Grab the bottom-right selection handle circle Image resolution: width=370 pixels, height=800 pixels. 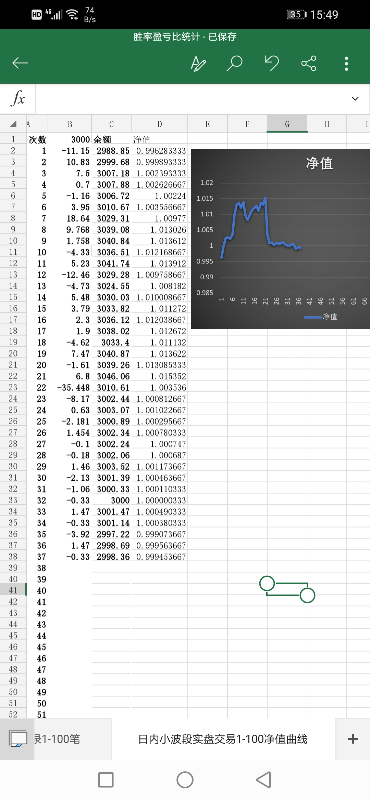[x=307, y=595]
